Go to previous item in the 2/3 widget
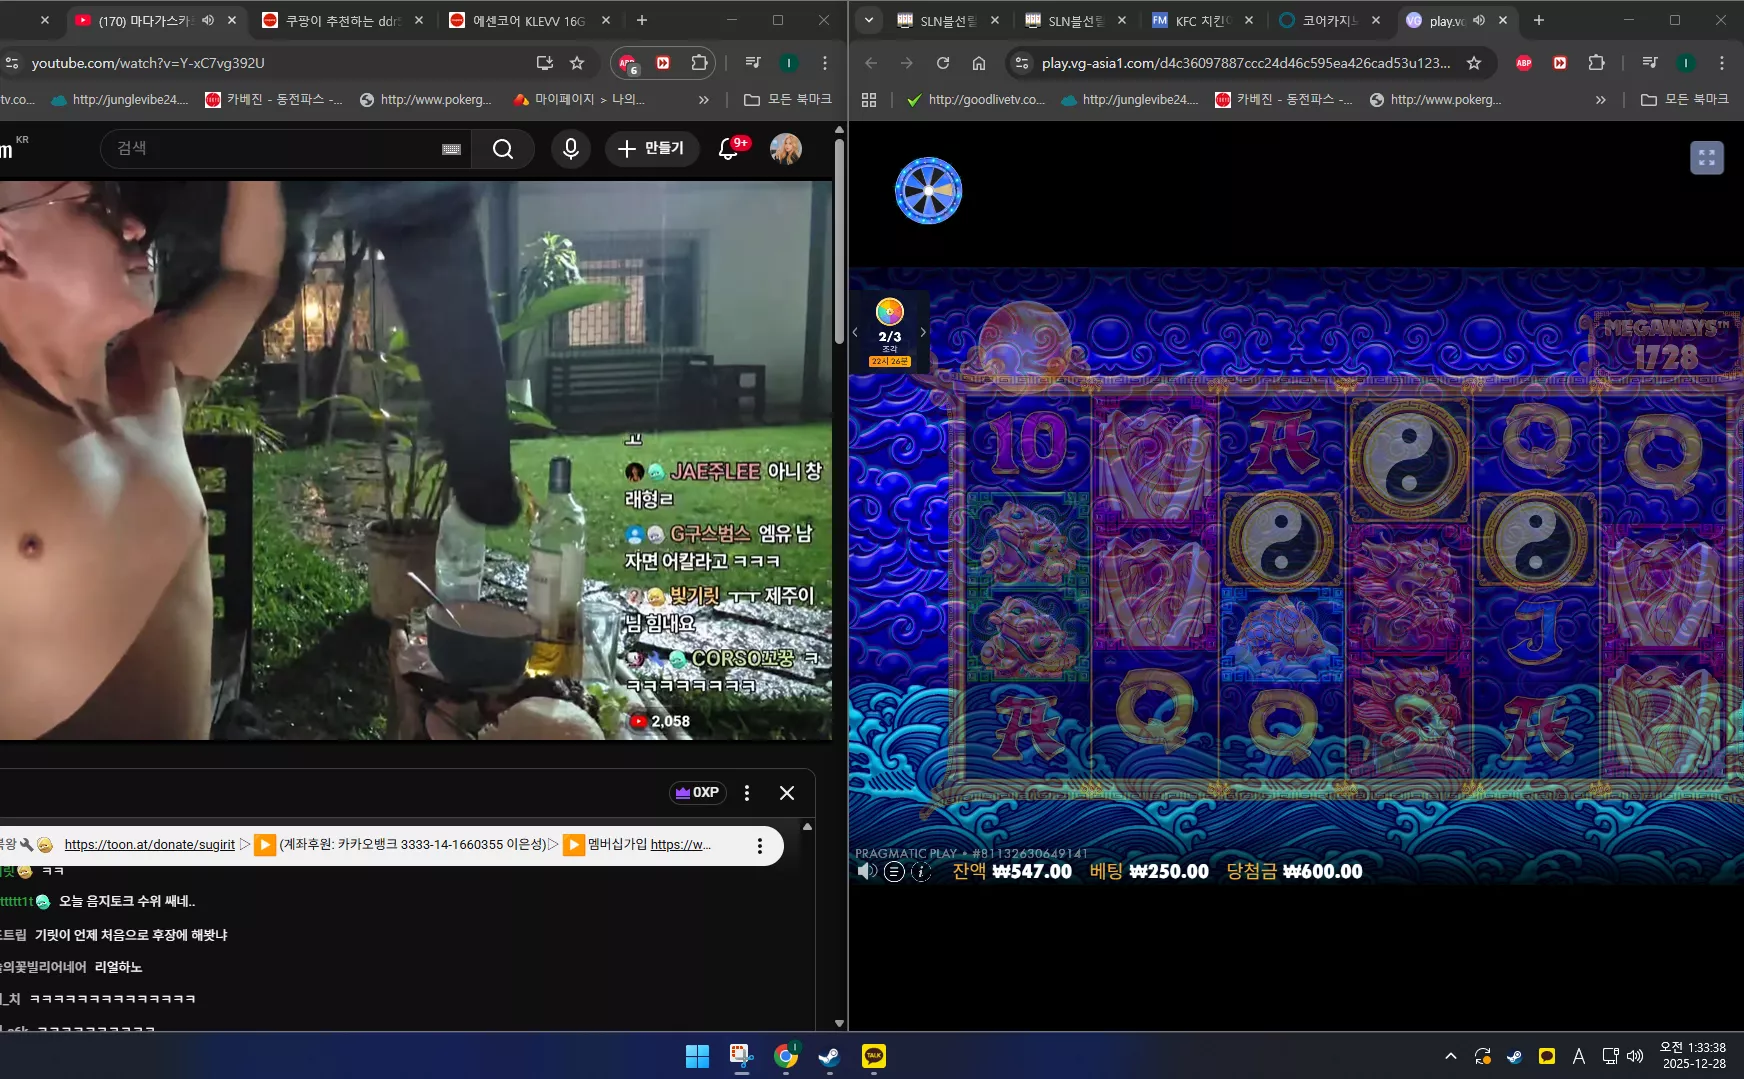Image resolution: width=1744 pixels, height=1079 pixels. click(855, 332)
